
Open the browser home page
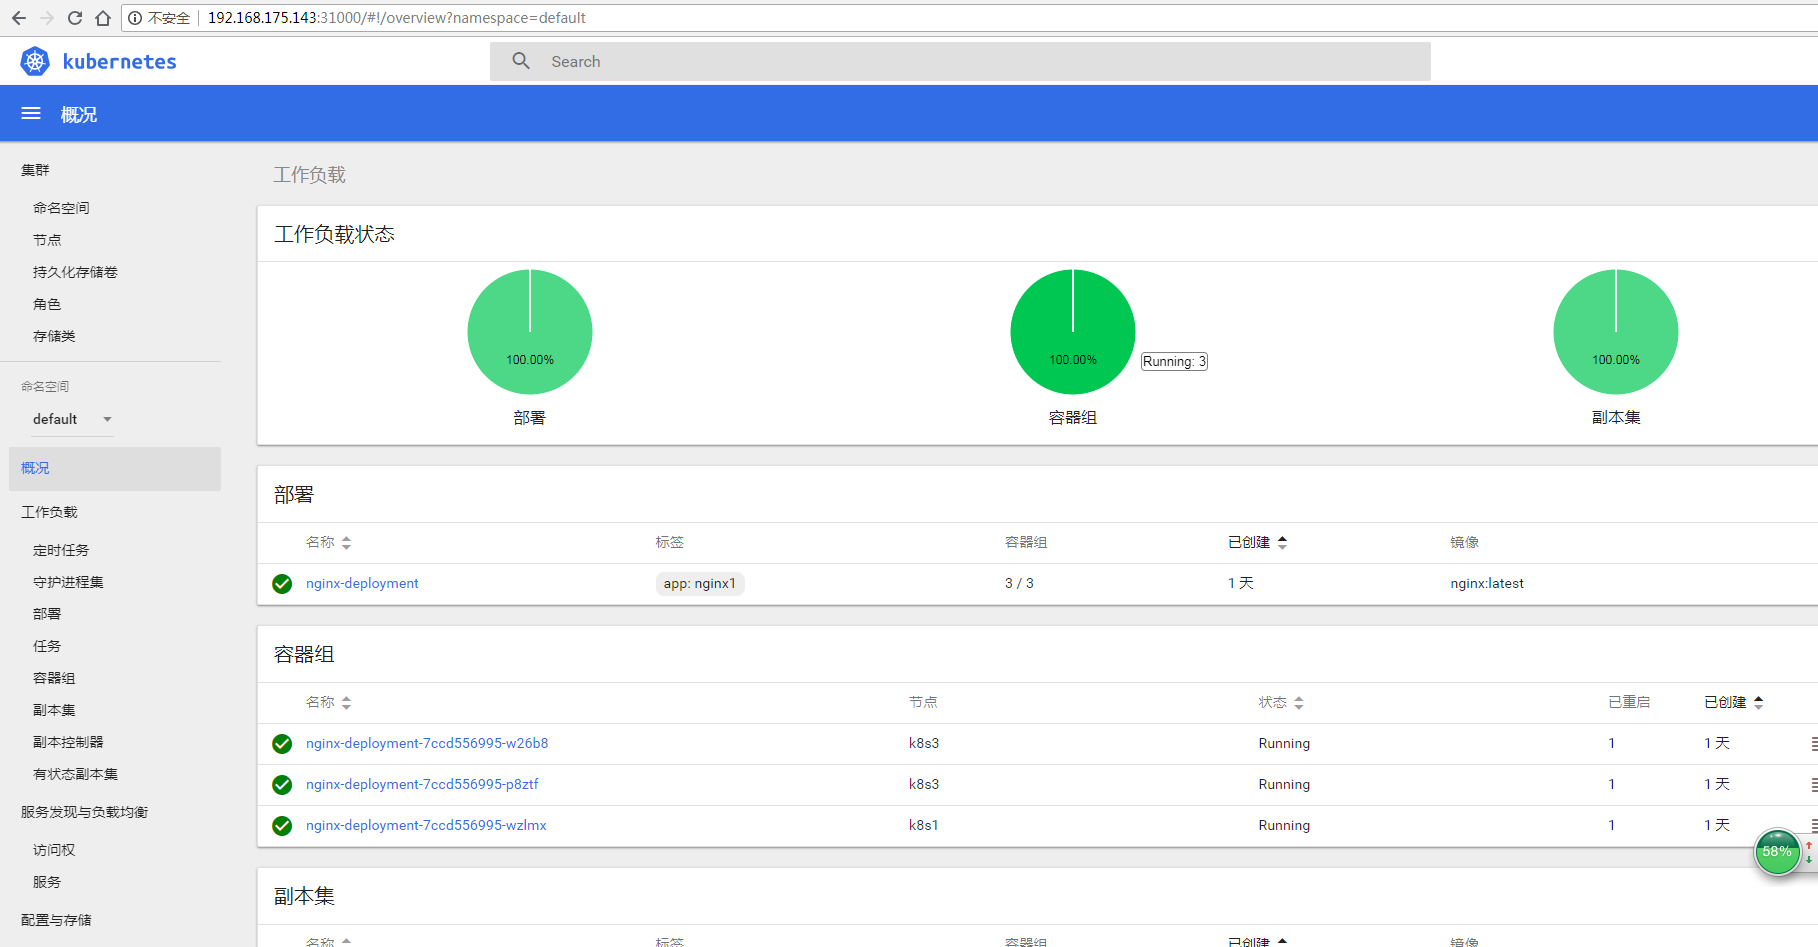(103, 18)
